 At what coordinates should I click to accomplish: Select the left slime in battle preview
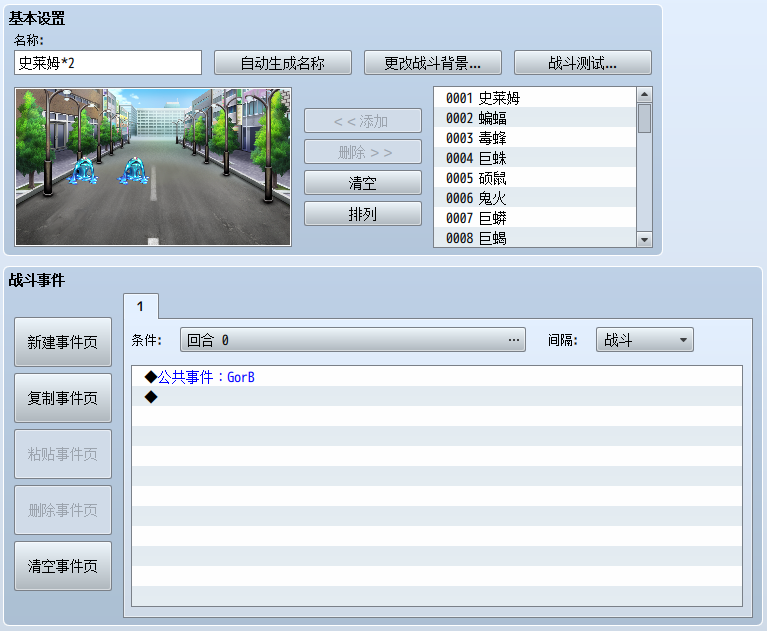click(85, 171)
